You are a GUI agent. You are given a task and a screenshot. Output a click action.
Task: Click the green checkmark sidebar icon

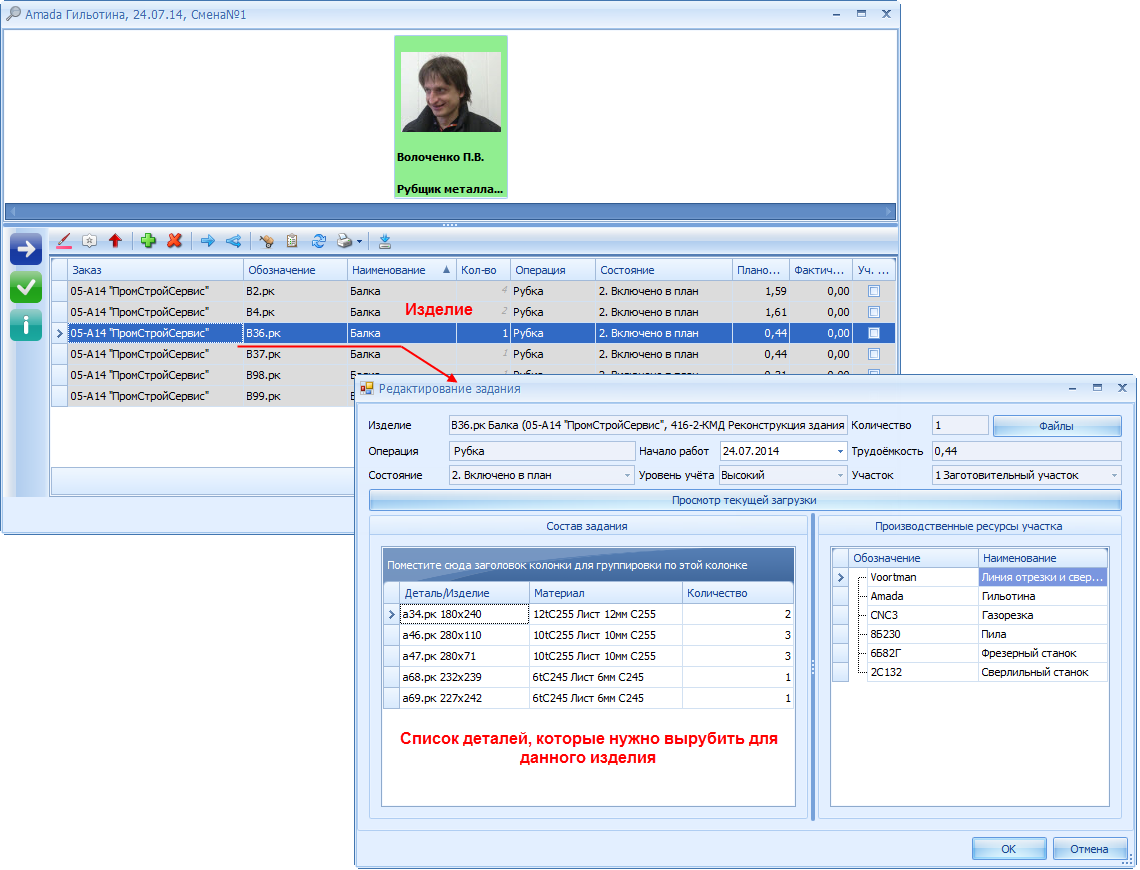pos(25,287)
